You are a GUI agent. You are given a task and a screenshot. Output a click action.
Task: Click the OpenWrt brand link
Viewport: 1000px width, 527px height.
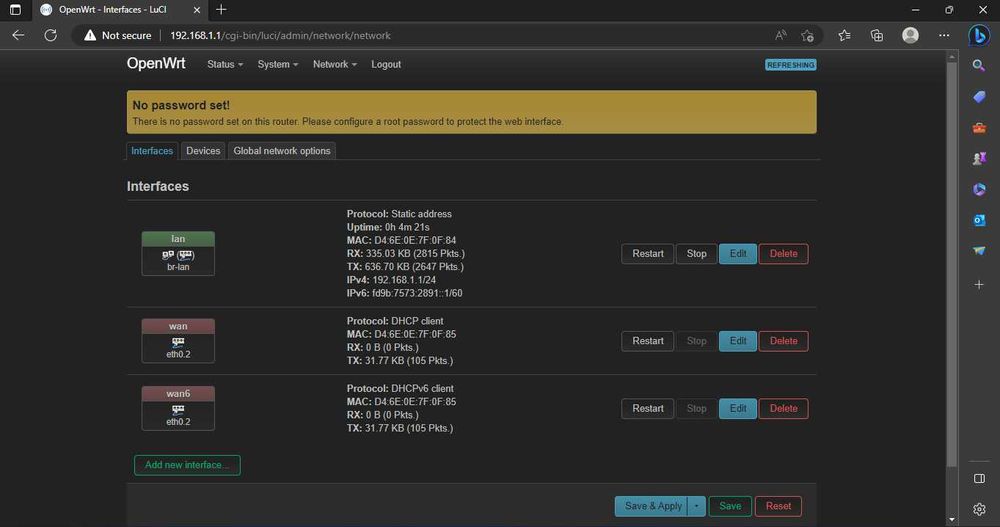[156, 63]
